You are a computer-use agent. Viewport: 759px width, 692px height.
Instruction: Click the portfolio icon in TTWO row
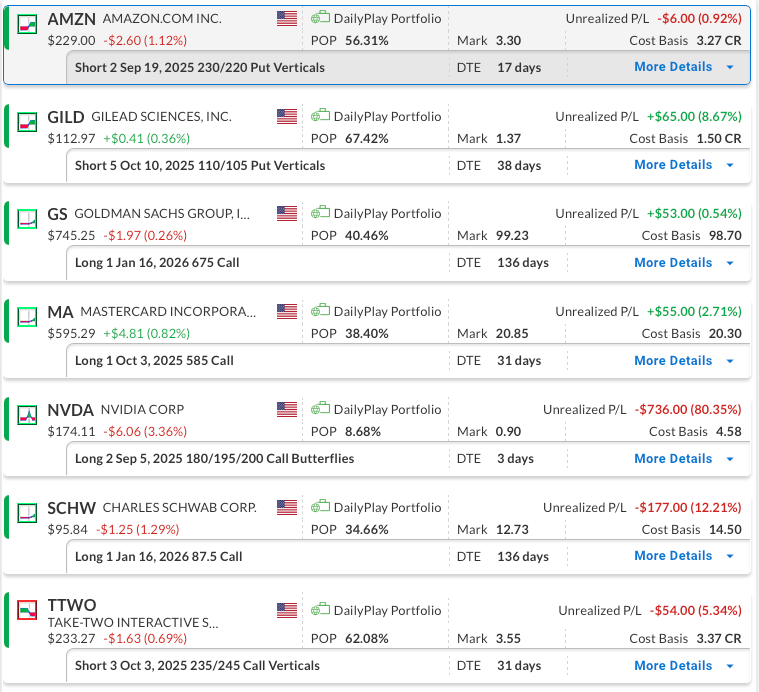pos(320,610)
